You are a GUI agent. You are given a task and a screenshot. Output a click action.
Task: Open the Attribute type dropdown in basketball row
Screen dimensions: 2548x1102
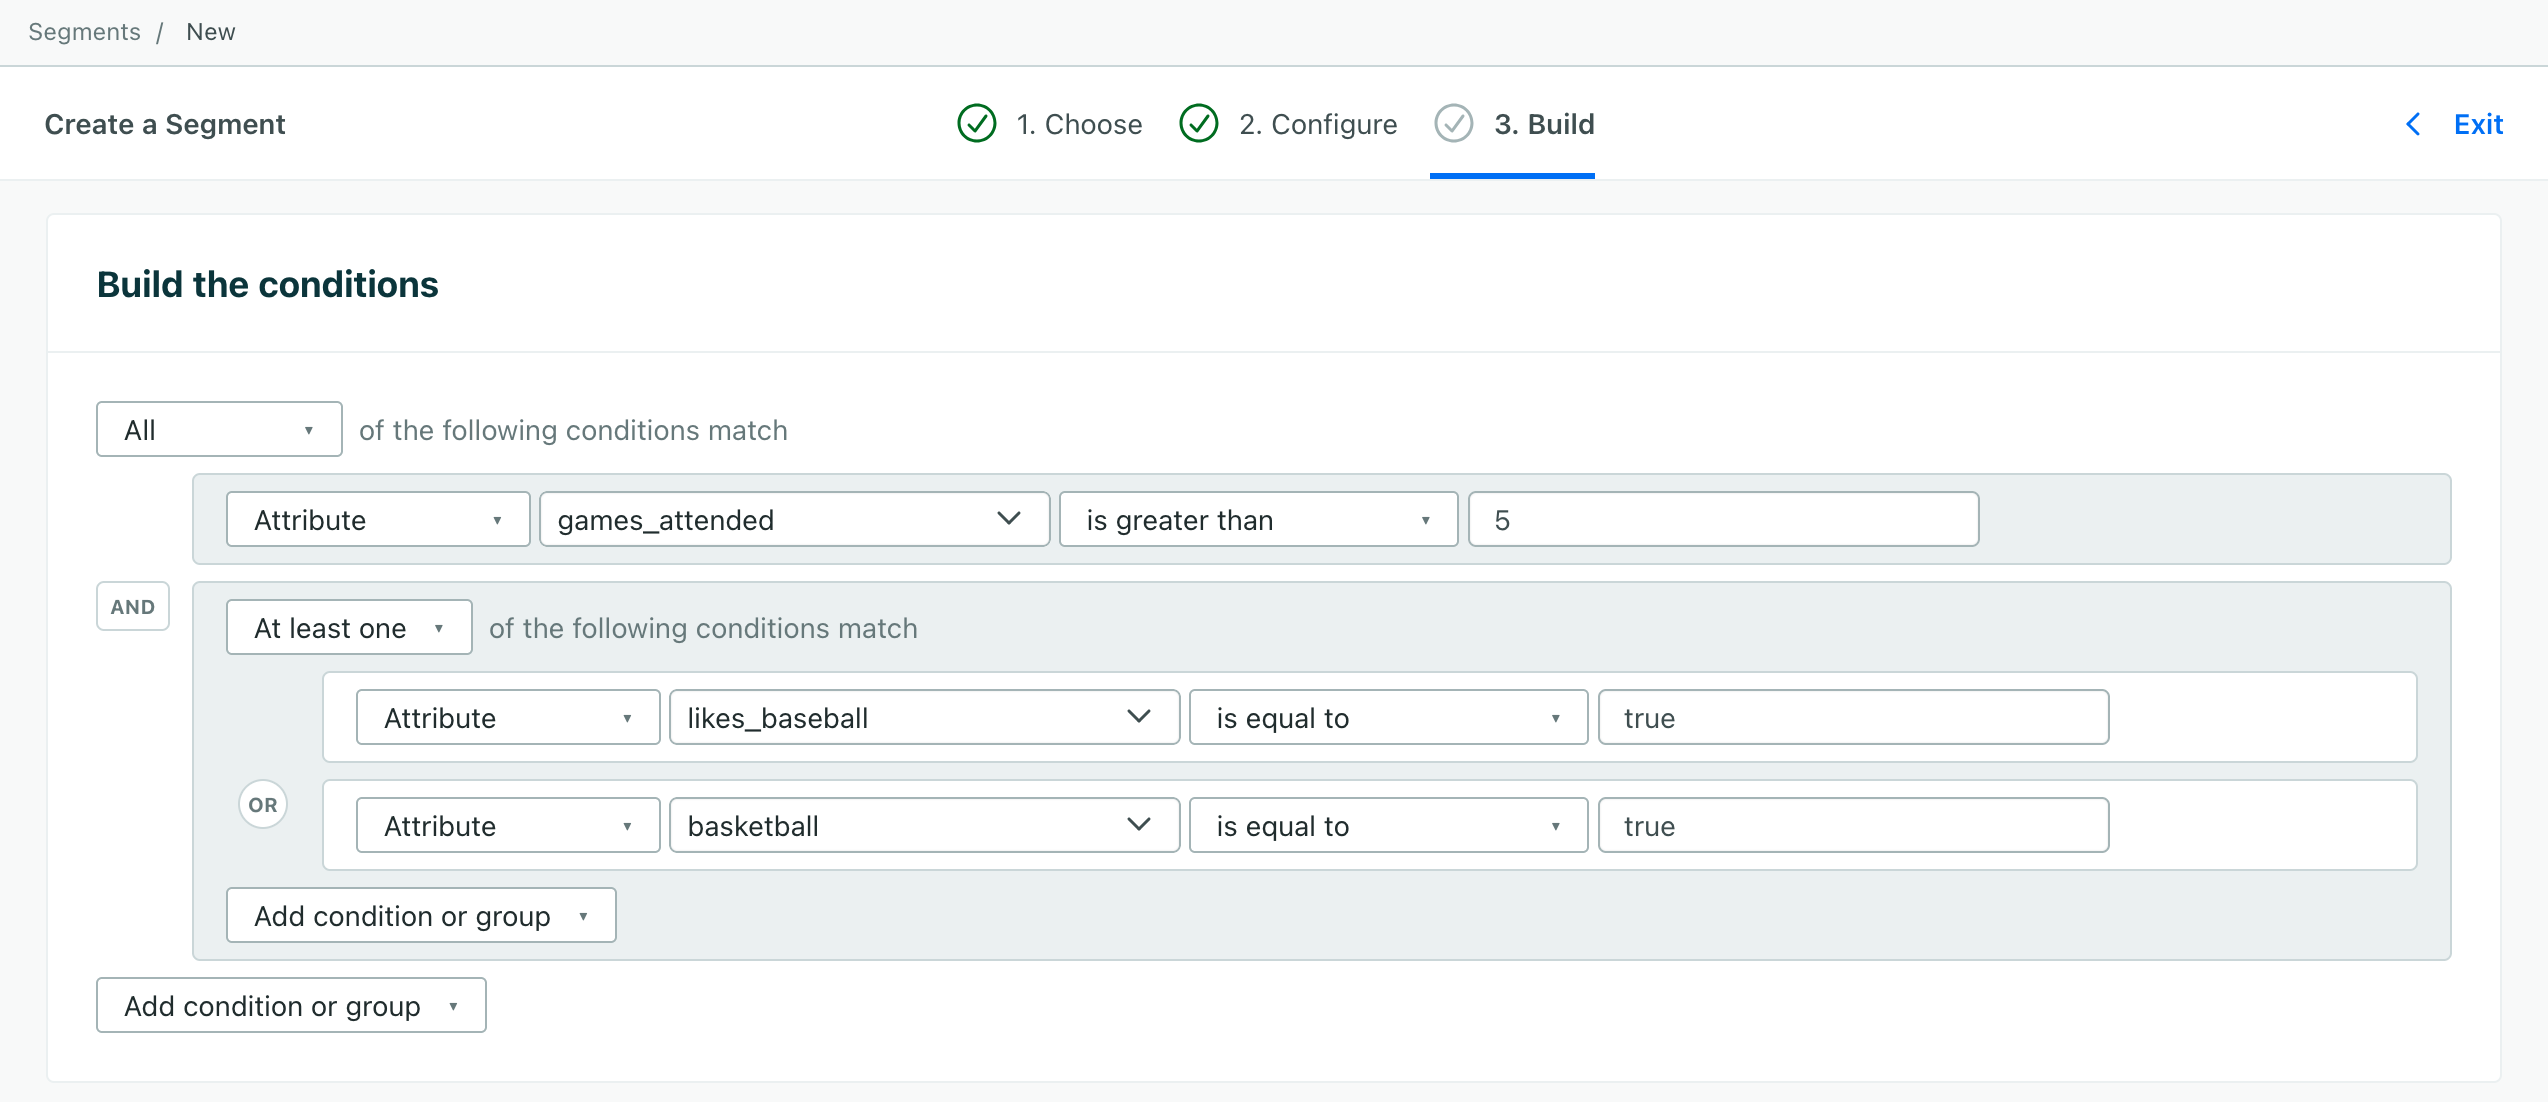pyautogui.click(x=508, y=825)
